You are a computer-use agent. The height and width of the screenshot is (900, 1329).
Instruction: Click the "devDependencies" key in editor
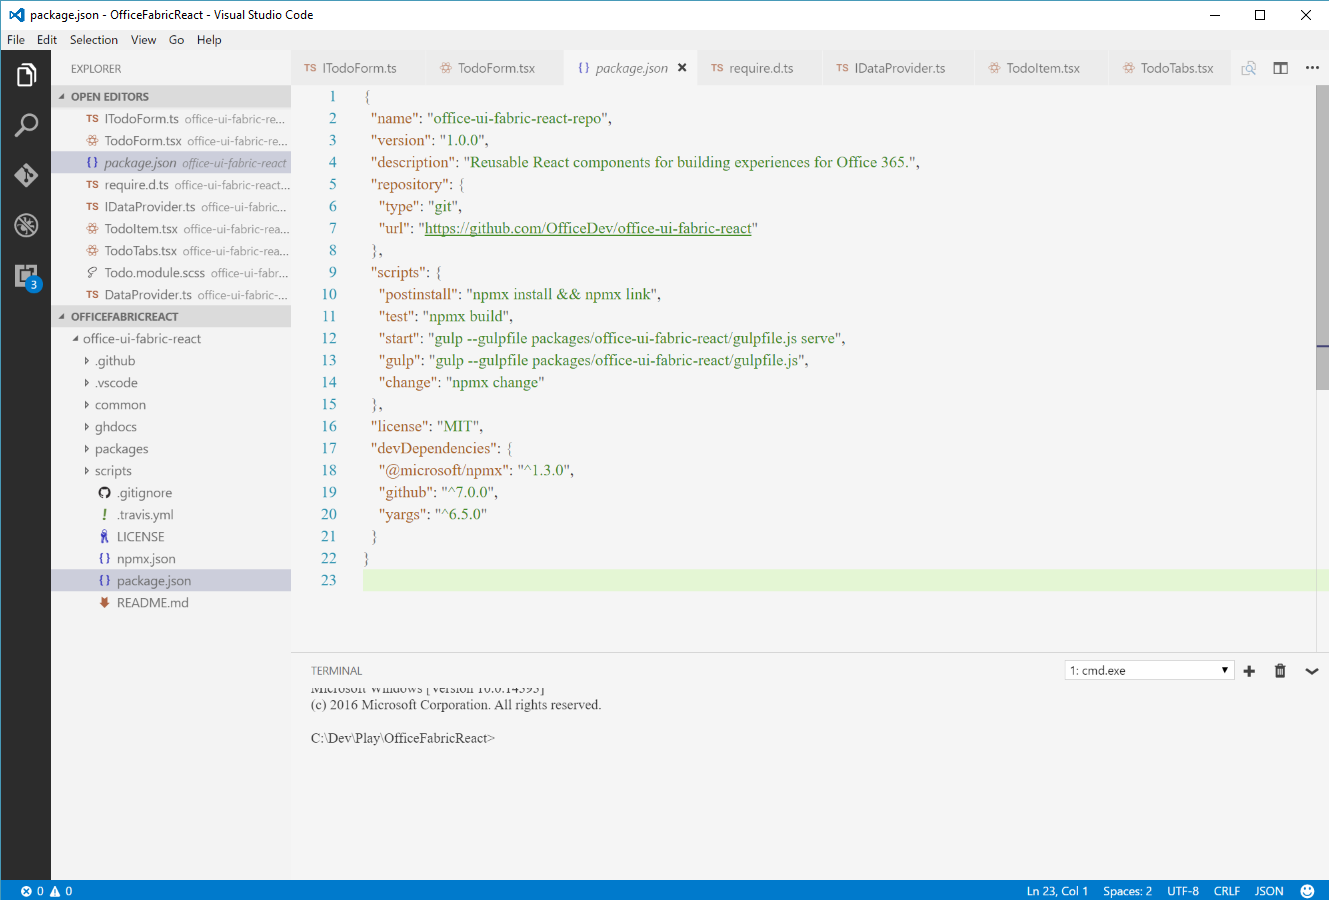(435, 448)
